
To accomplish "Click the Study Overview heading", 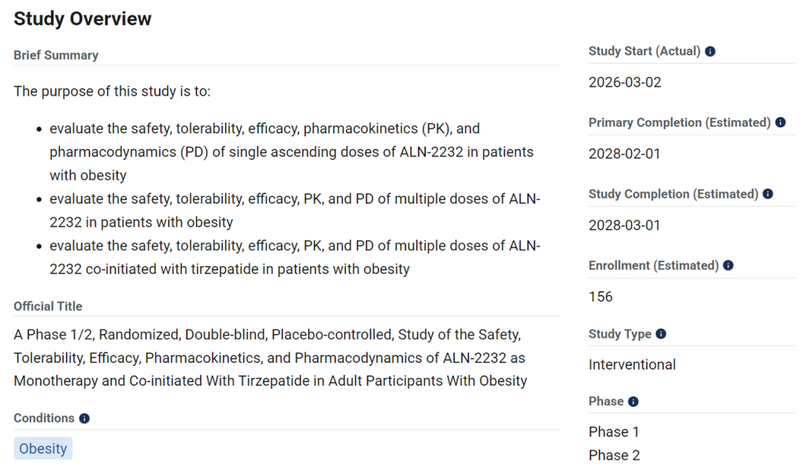I will (82, 19).
